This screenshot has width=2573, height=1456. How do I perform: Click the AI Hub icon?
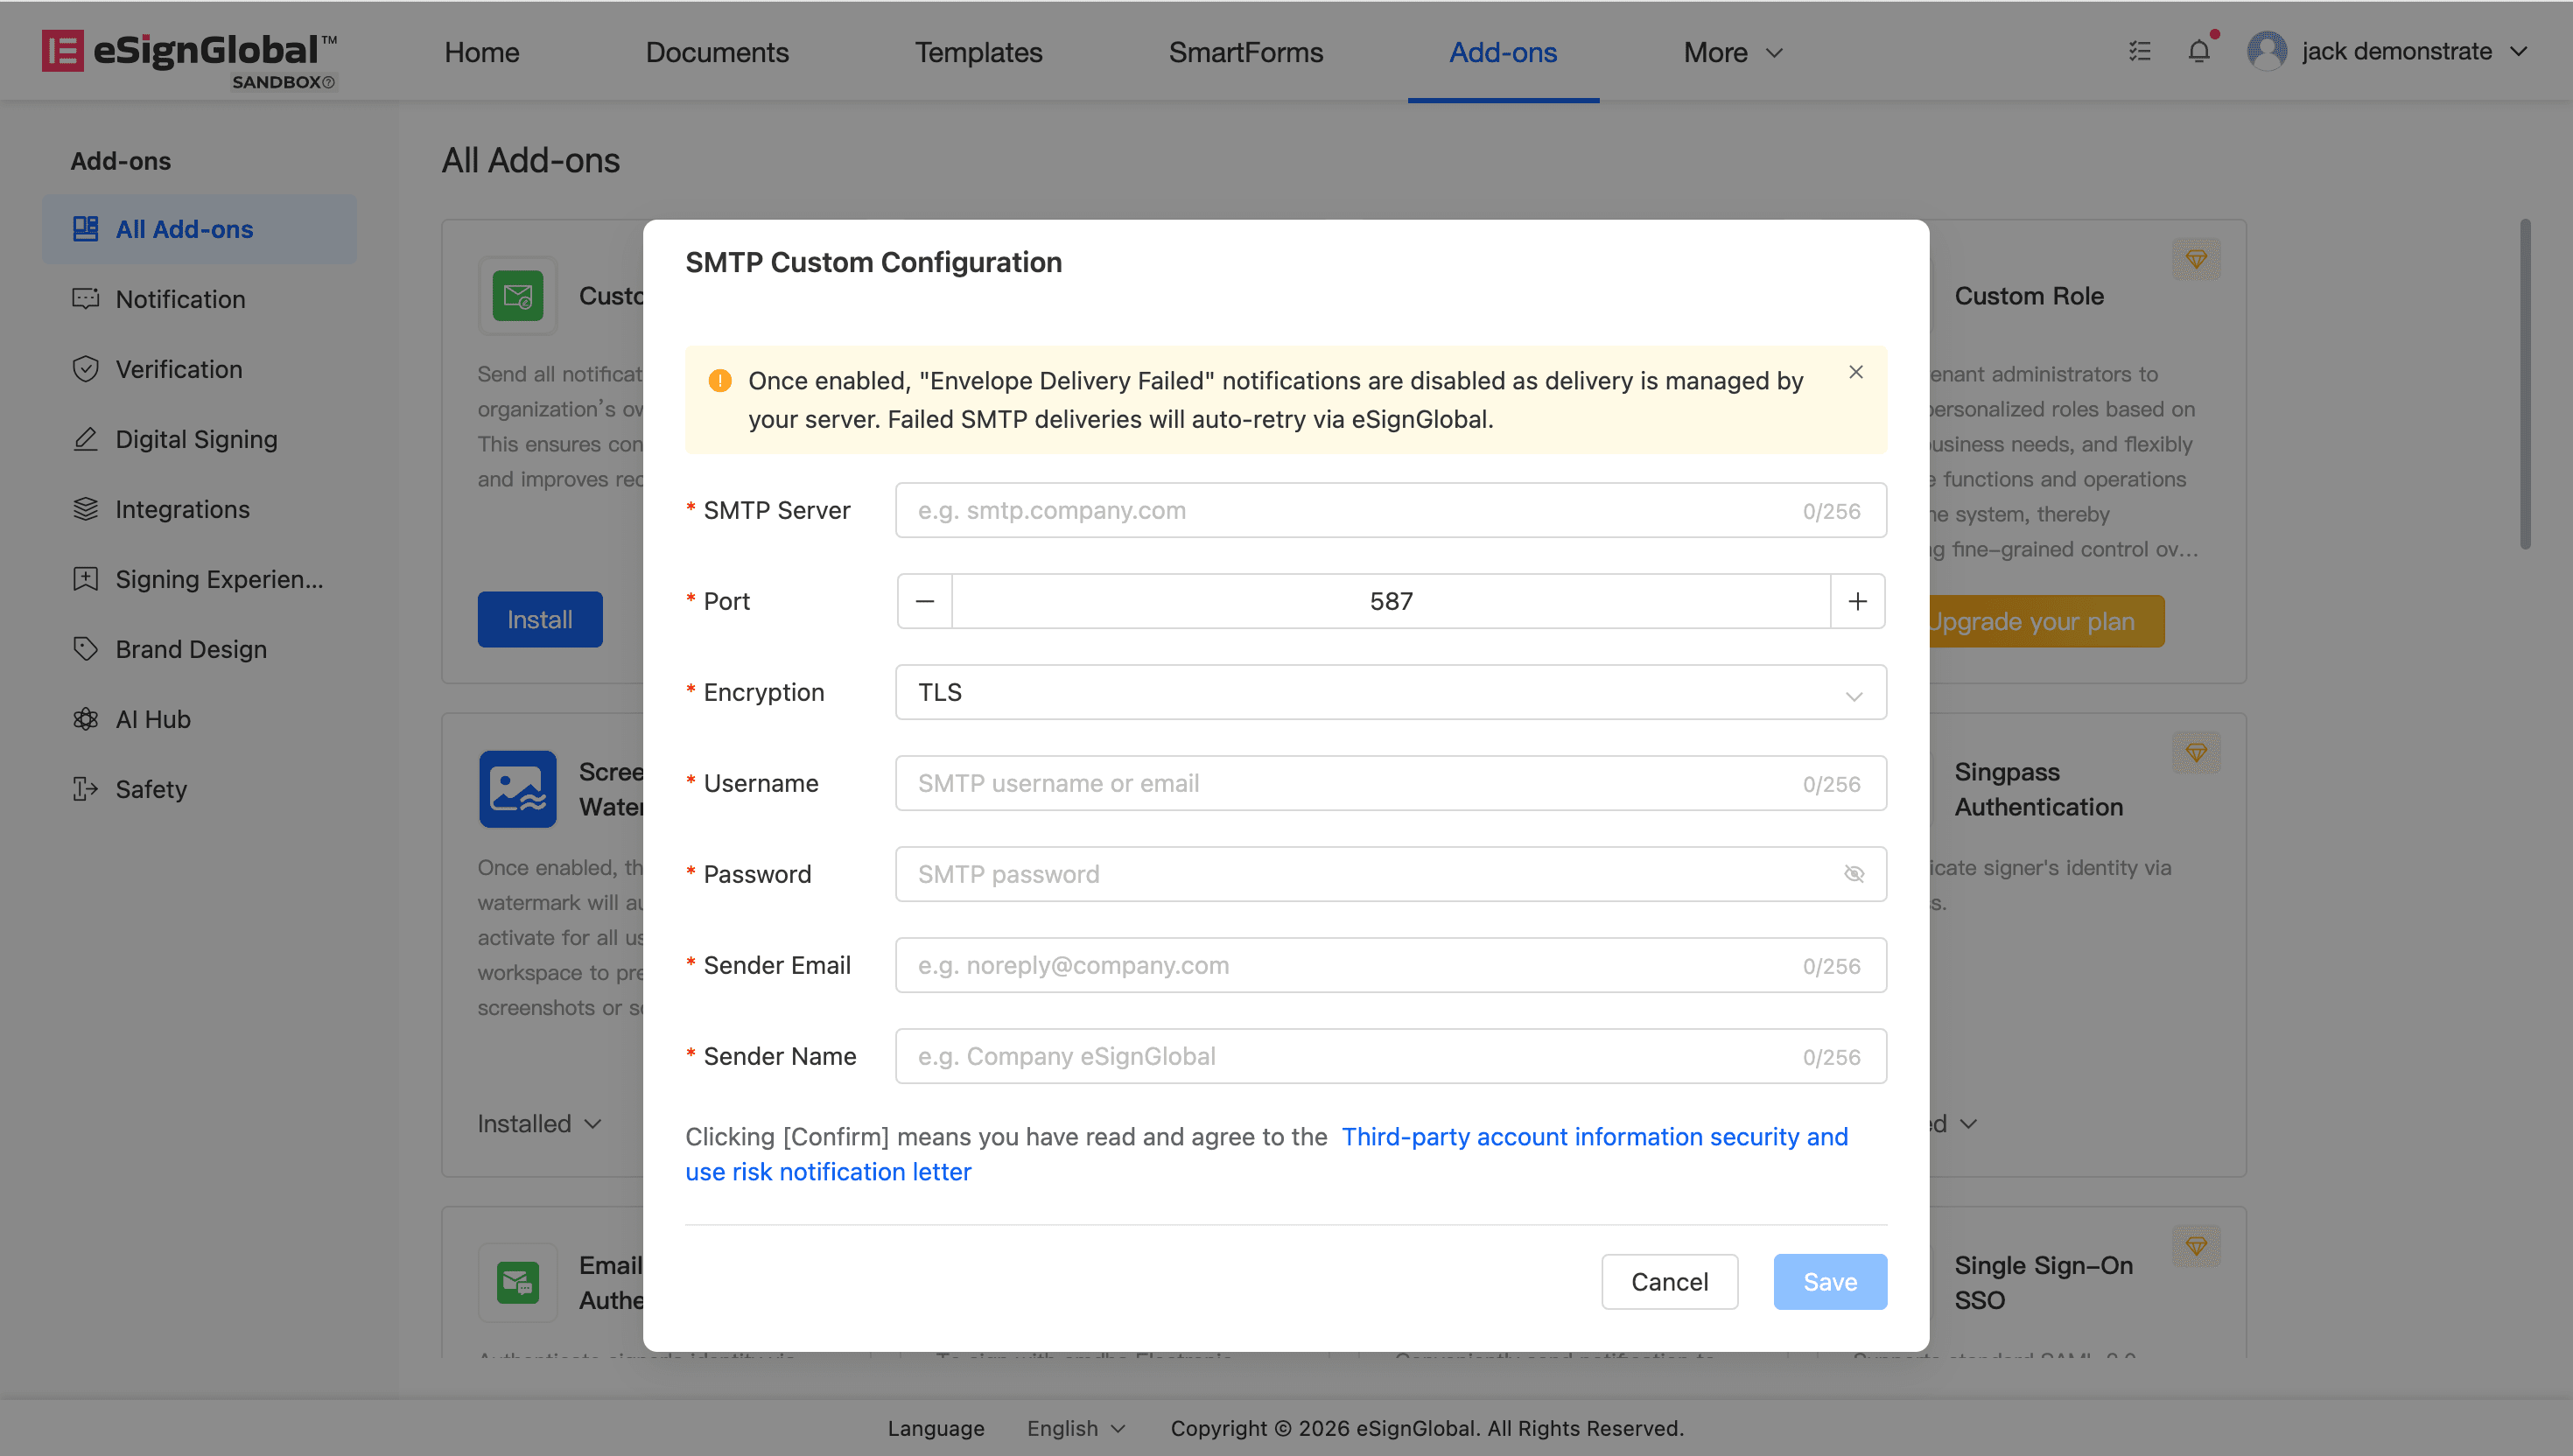(86, 719)
